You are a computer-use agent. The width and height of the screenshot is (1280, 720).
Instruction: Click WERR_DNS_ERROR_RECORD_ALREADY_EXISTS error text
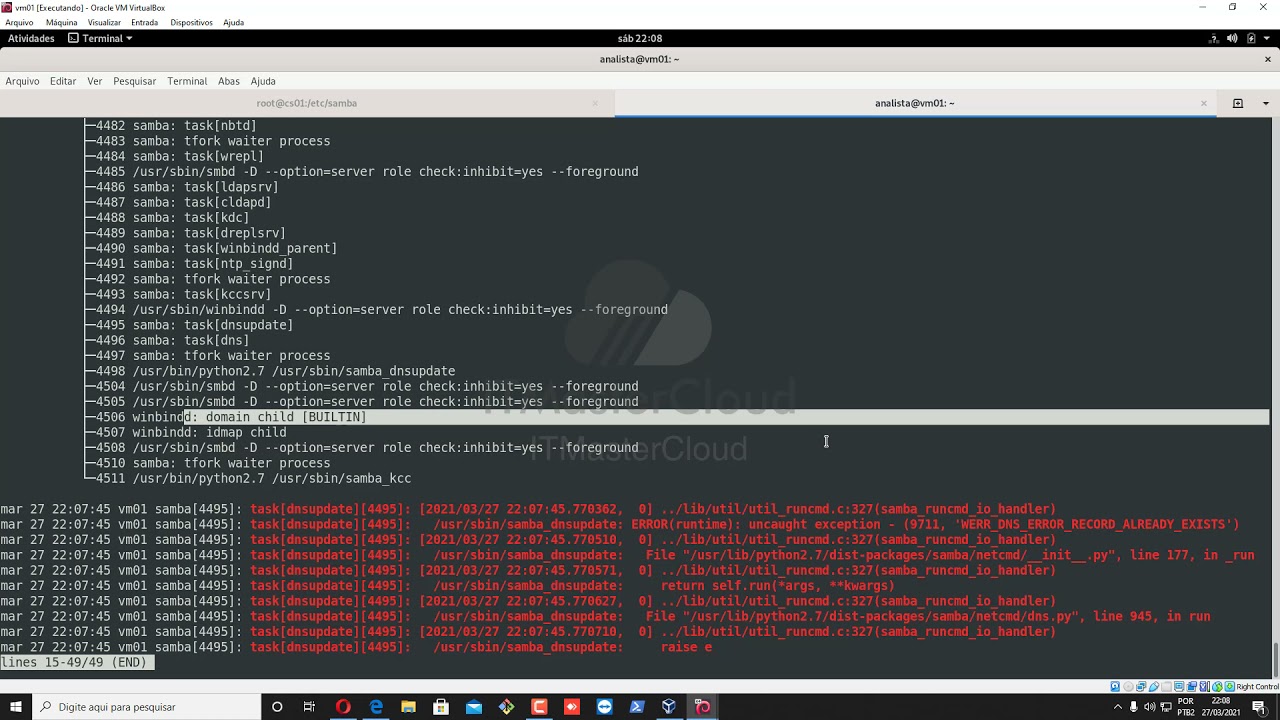point(1091,524)
